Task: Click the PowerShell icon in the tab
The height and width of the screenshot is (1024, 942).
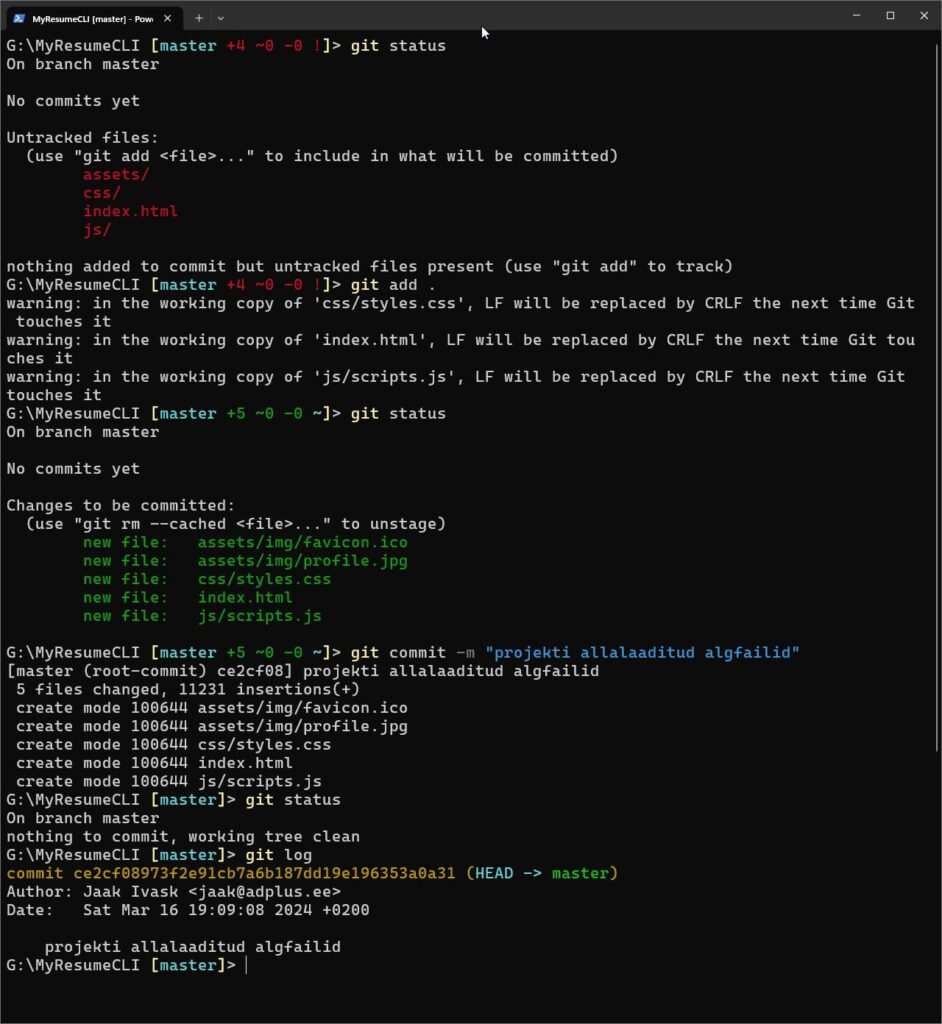Action: 19,18
